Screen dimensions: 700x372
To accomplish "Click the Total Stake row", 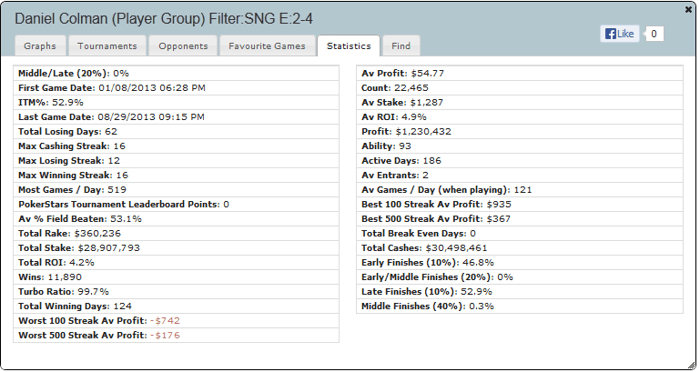I will tap(176, 248).
